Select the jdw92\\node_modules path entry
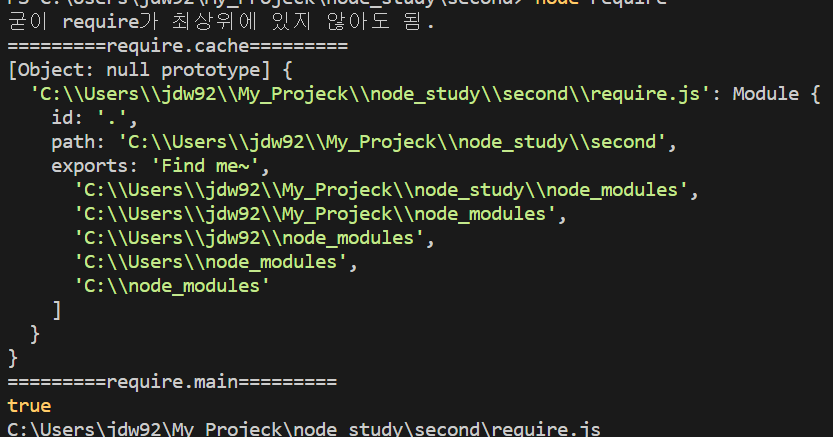The width and height of the screenshot is (833, 437). pos(254,238)
